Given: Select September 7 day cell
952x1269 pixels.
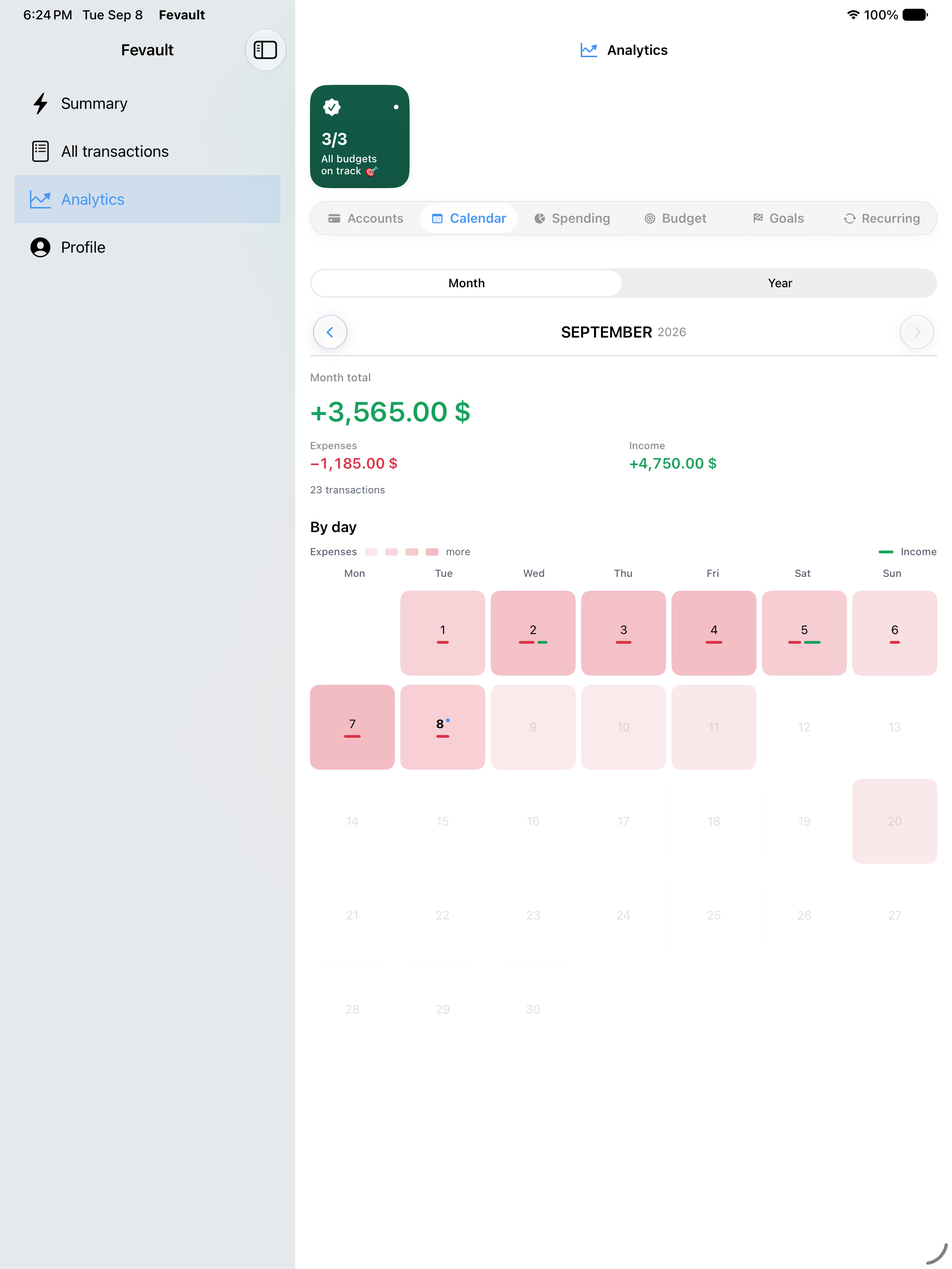Looking at the screenshot, I should click(353, 727).
